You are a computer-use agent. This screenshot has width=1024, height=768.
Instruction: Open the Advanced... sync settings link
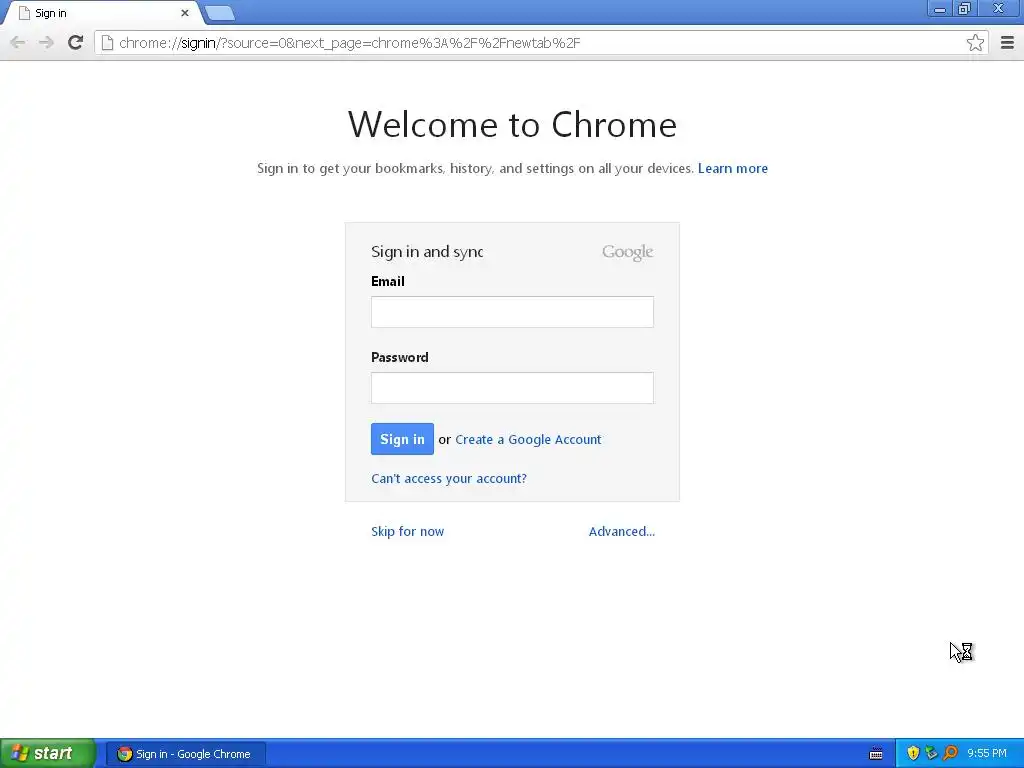622,531
